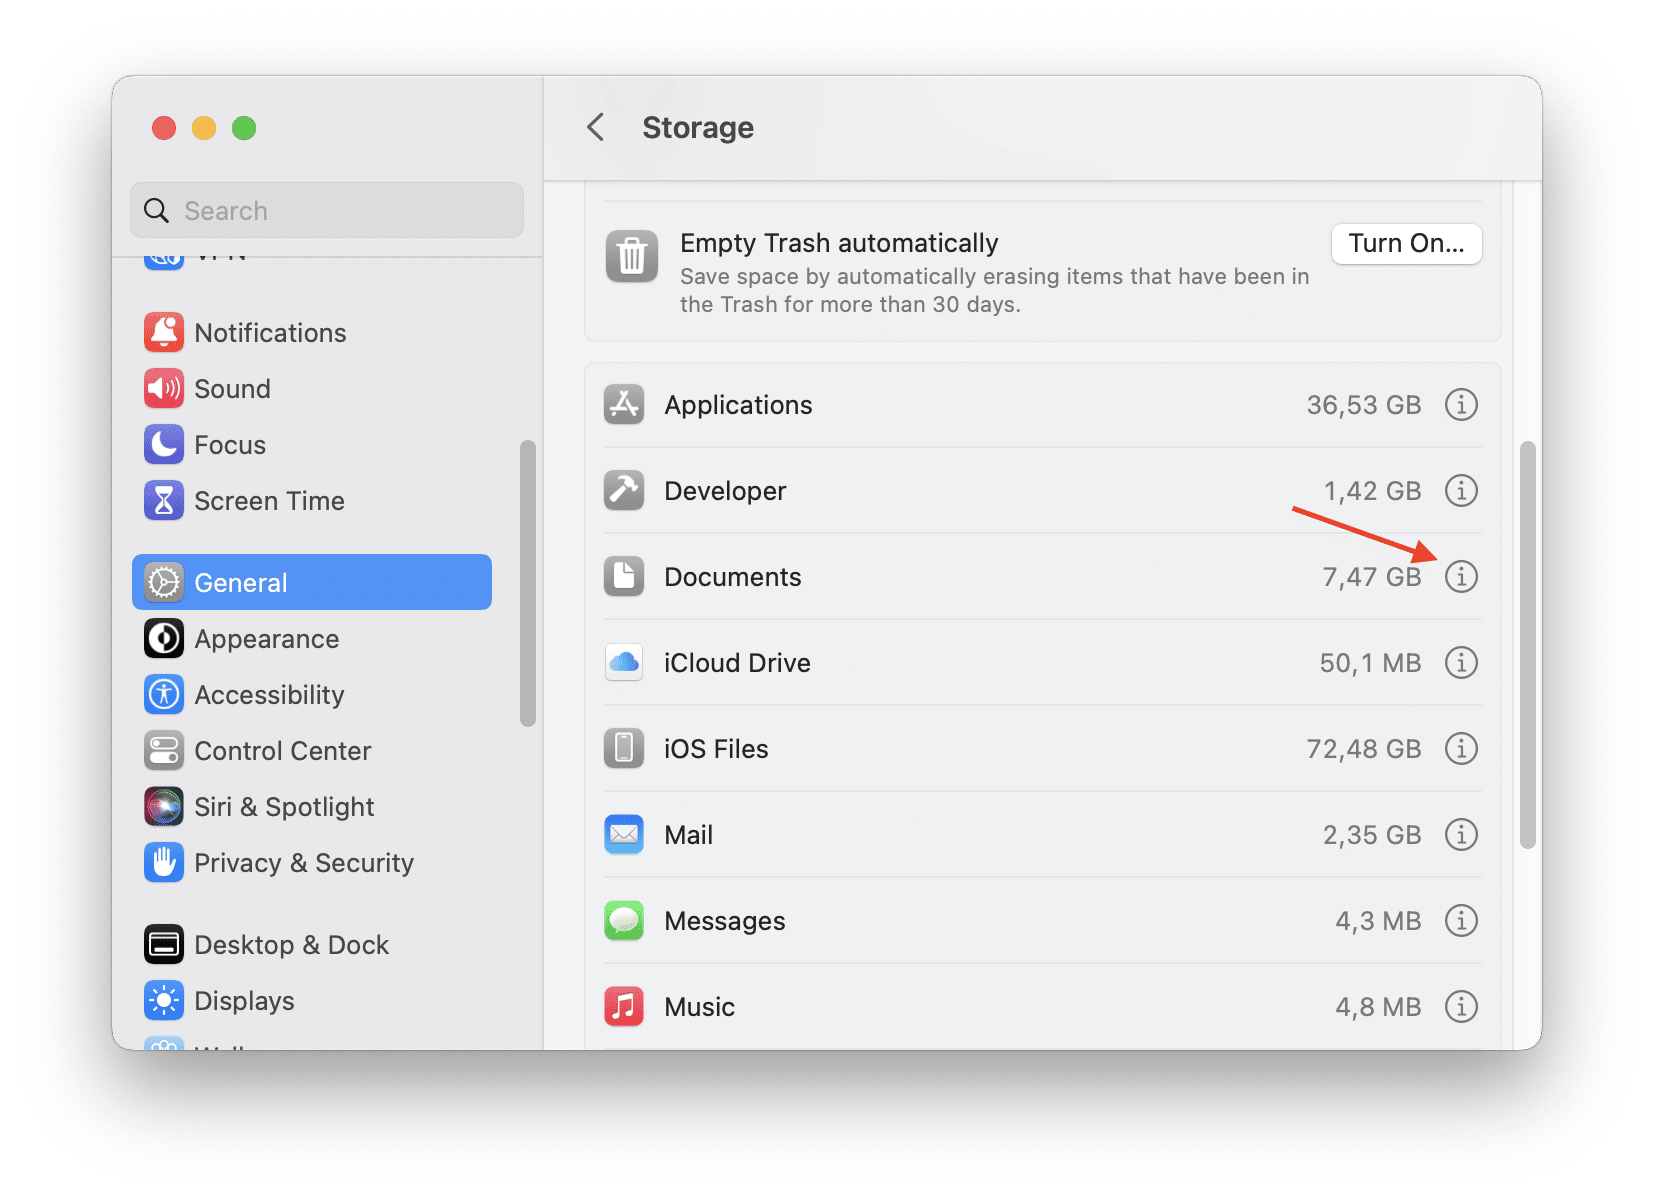Click the iOS Files device icon
Screen dimensions: 1654x1198
[x=623, y=748]
